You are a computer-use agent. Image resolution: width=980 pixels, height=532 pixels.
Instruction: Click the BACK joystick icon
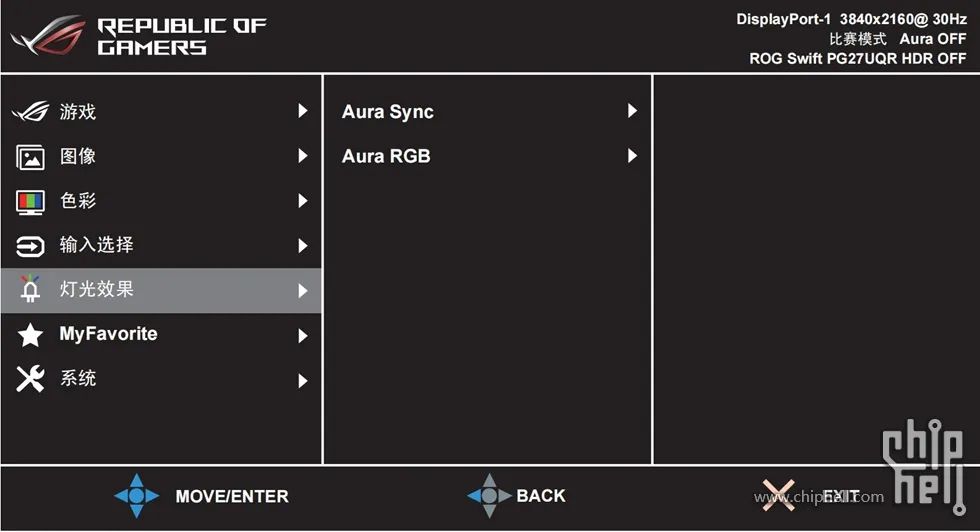pos(489,496)
